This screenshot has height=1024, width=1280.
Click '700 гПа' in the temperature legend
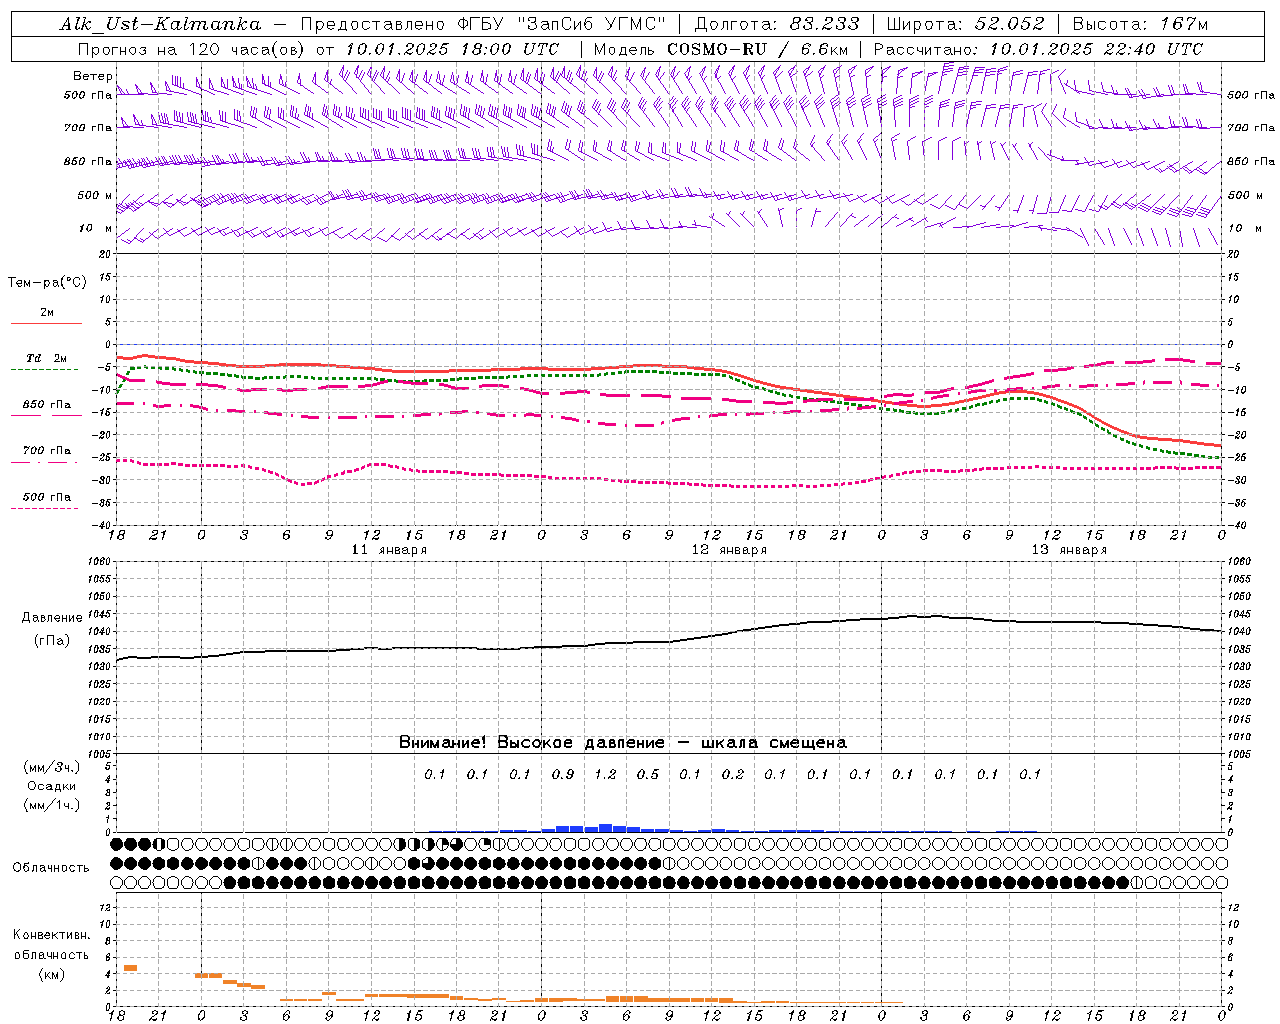click(x=47, y=451)
